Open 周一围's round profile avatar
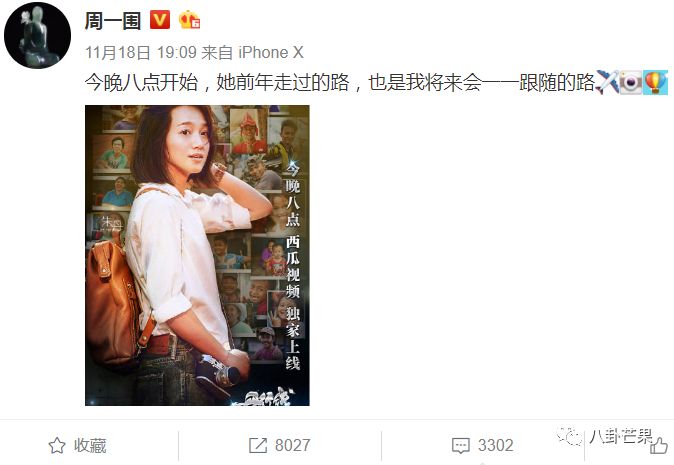 pyautogui.click(x=37, y=35)
